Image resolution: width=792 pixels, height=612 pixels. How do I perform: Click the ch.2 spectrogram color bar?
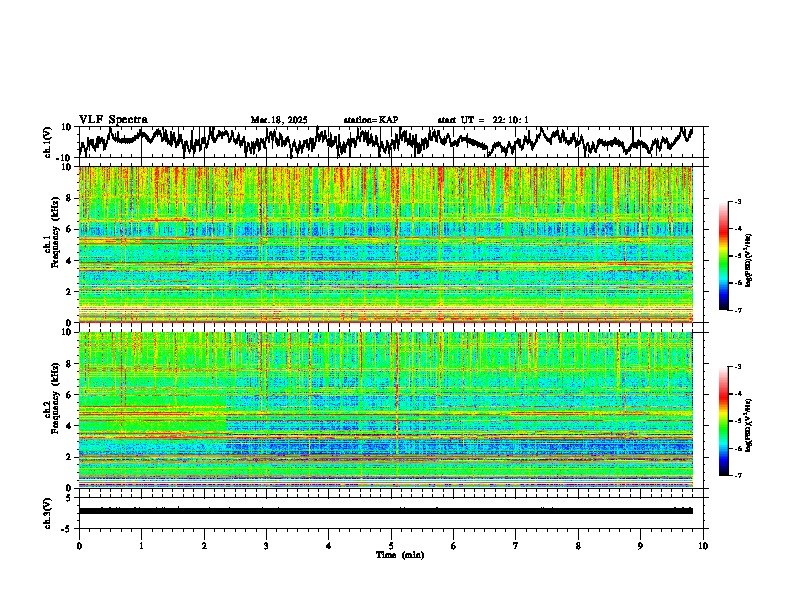723,421
